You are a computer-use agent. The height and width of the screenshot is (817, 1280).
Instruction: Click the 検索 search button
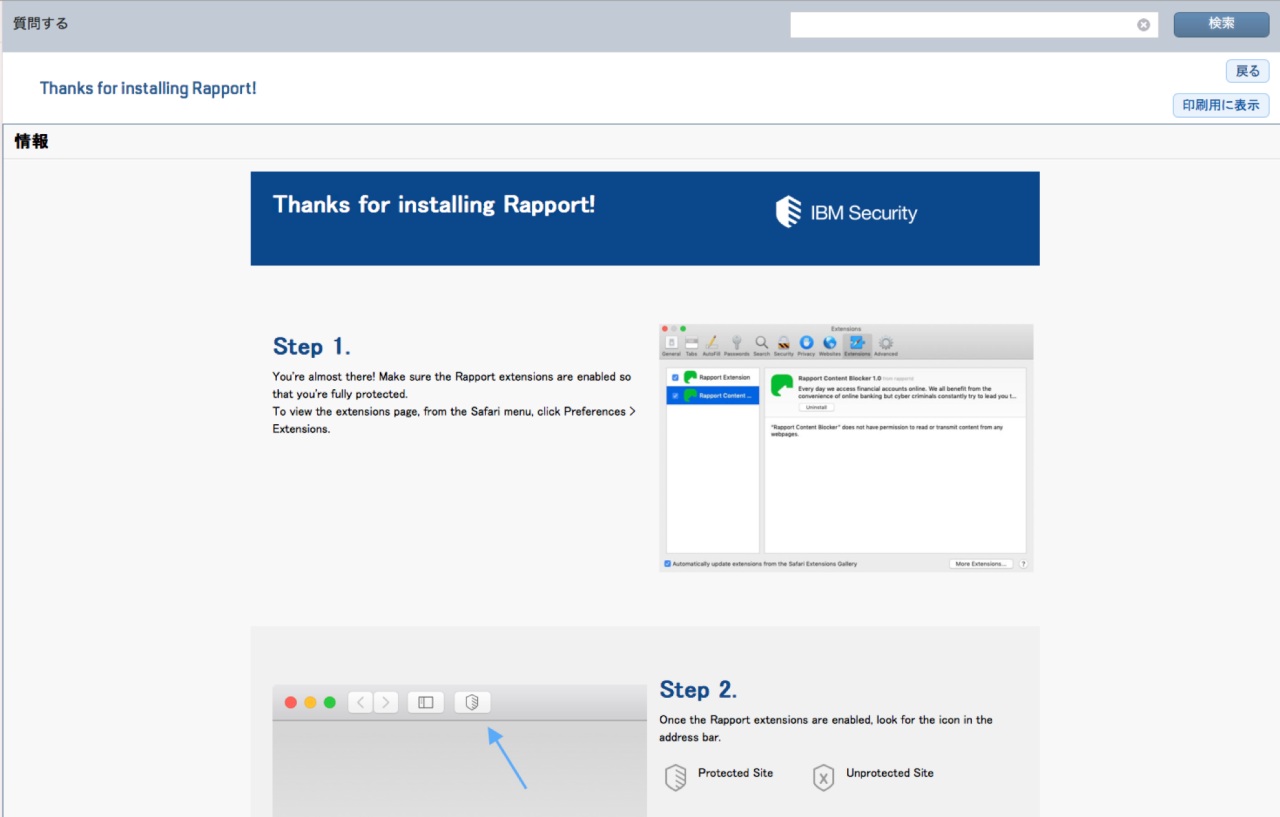[x=1221, y=24]
